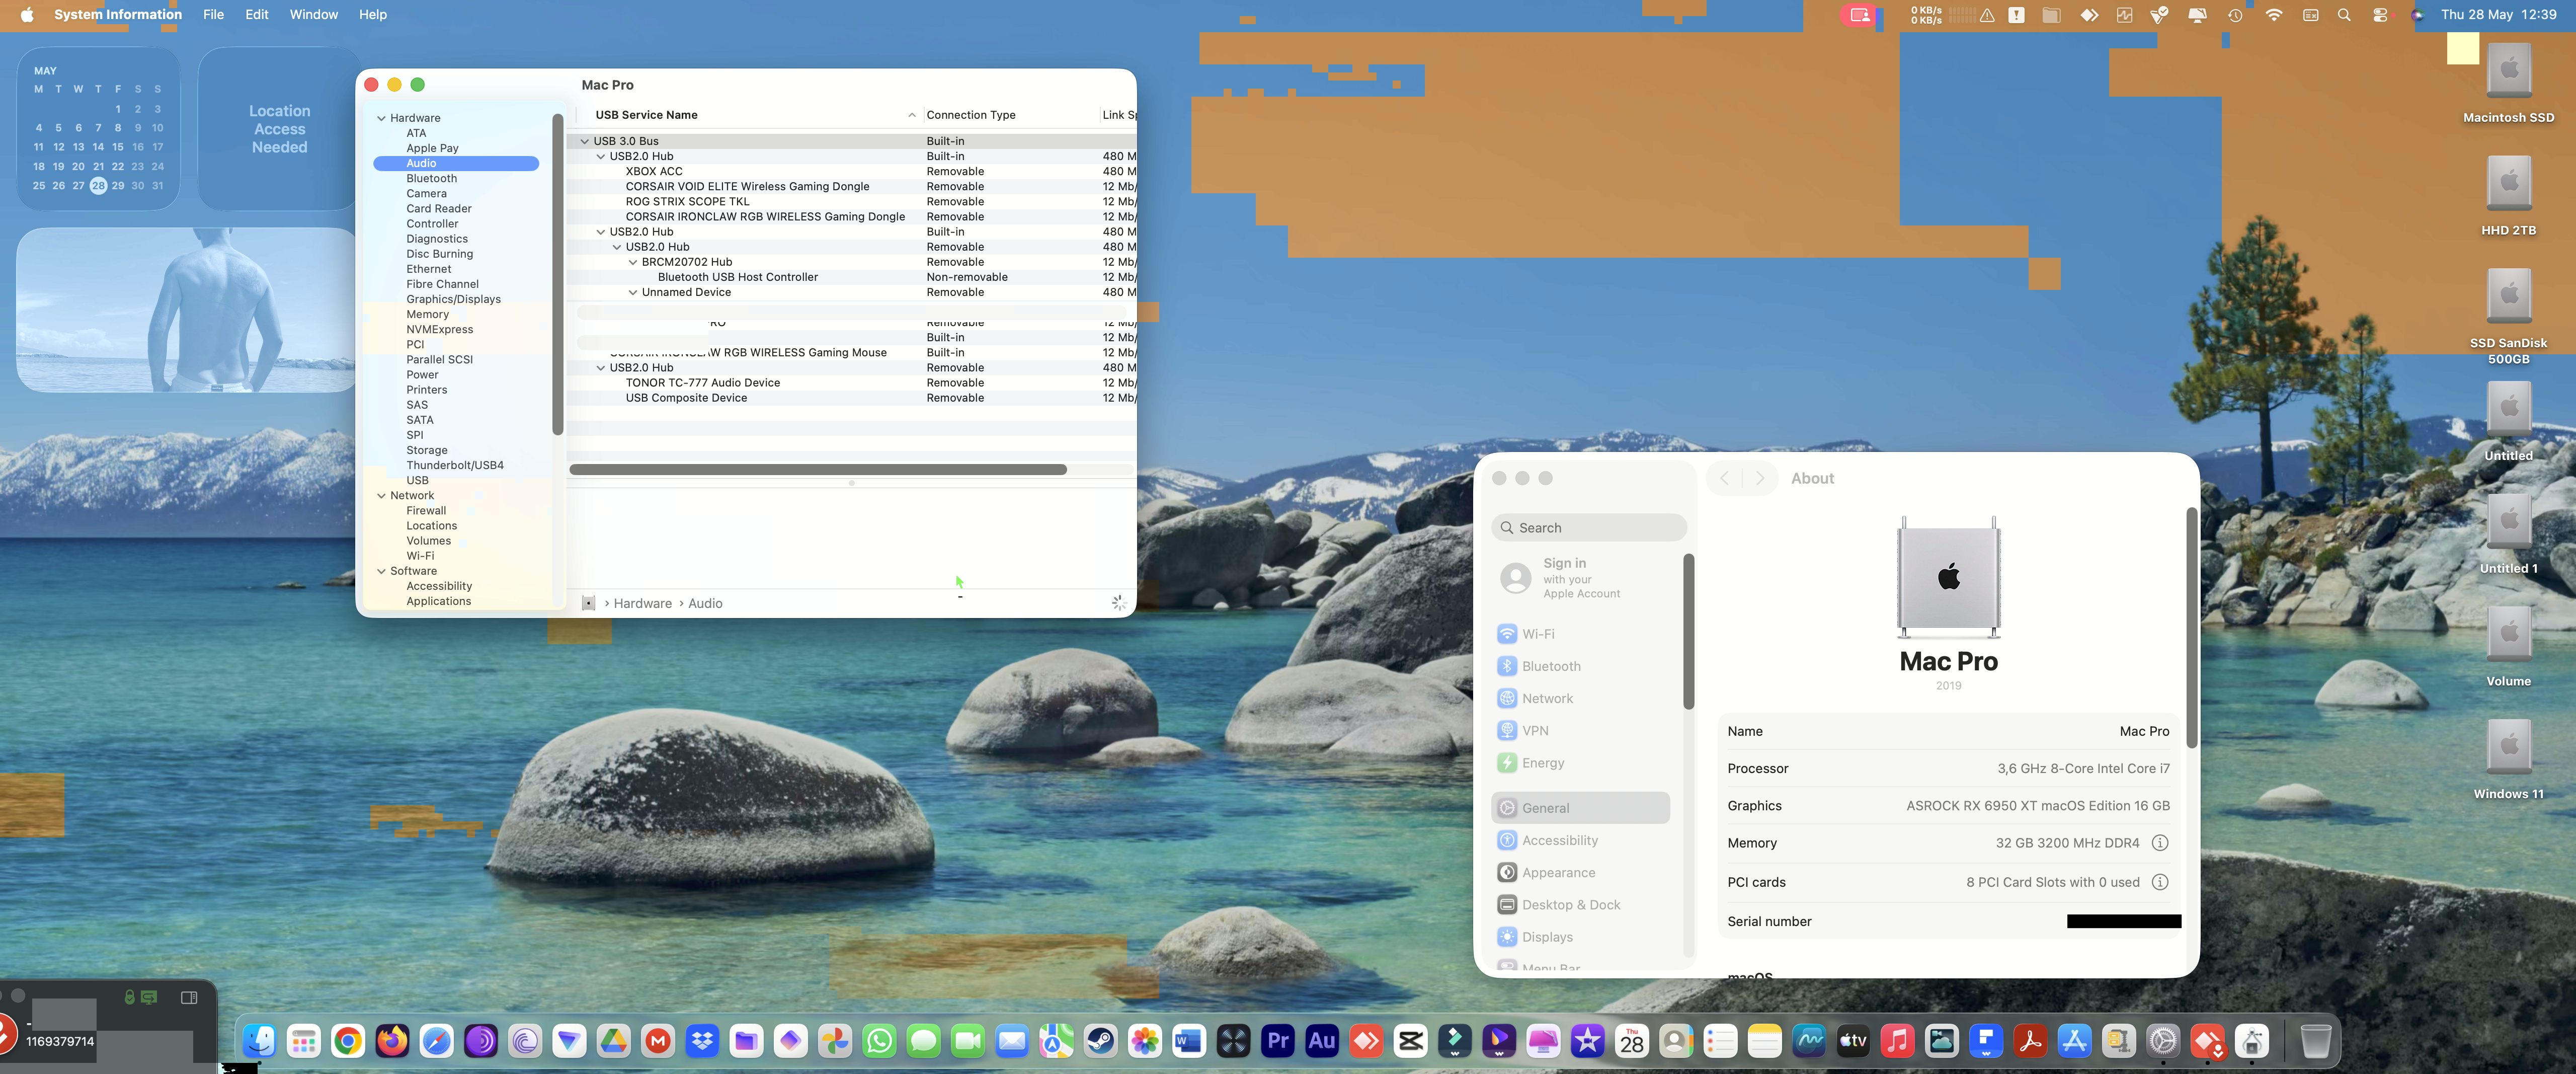Screen dimensions: 2576x1074
Task: Open Control Center in the menu bar
Action: pos(2380,15)
